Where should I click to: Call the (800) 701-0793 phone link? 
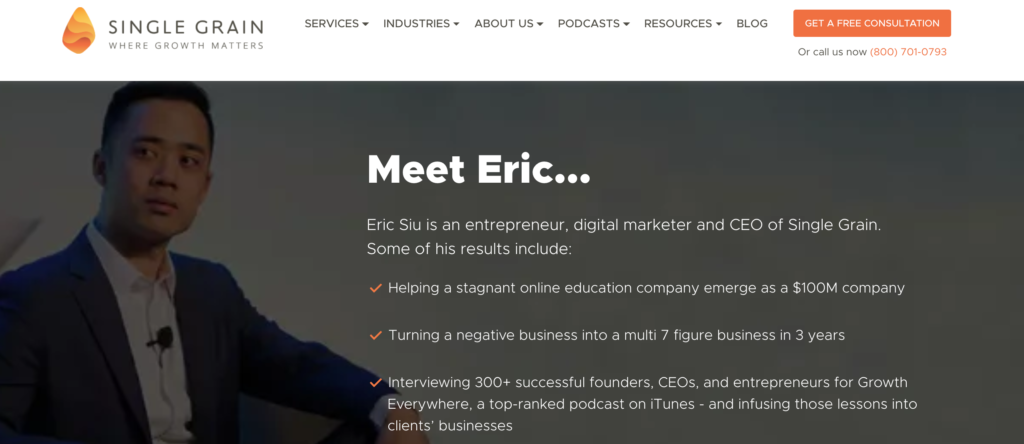908,52
